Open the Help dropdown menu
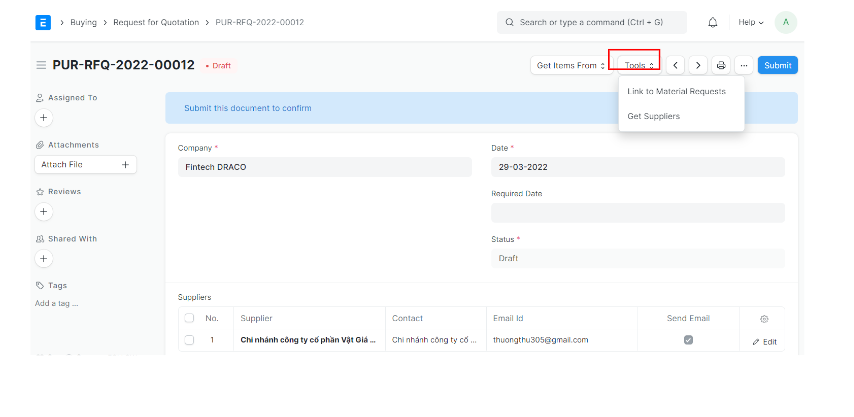The width and height of the screenshot is (854, 417). [750, 22]
